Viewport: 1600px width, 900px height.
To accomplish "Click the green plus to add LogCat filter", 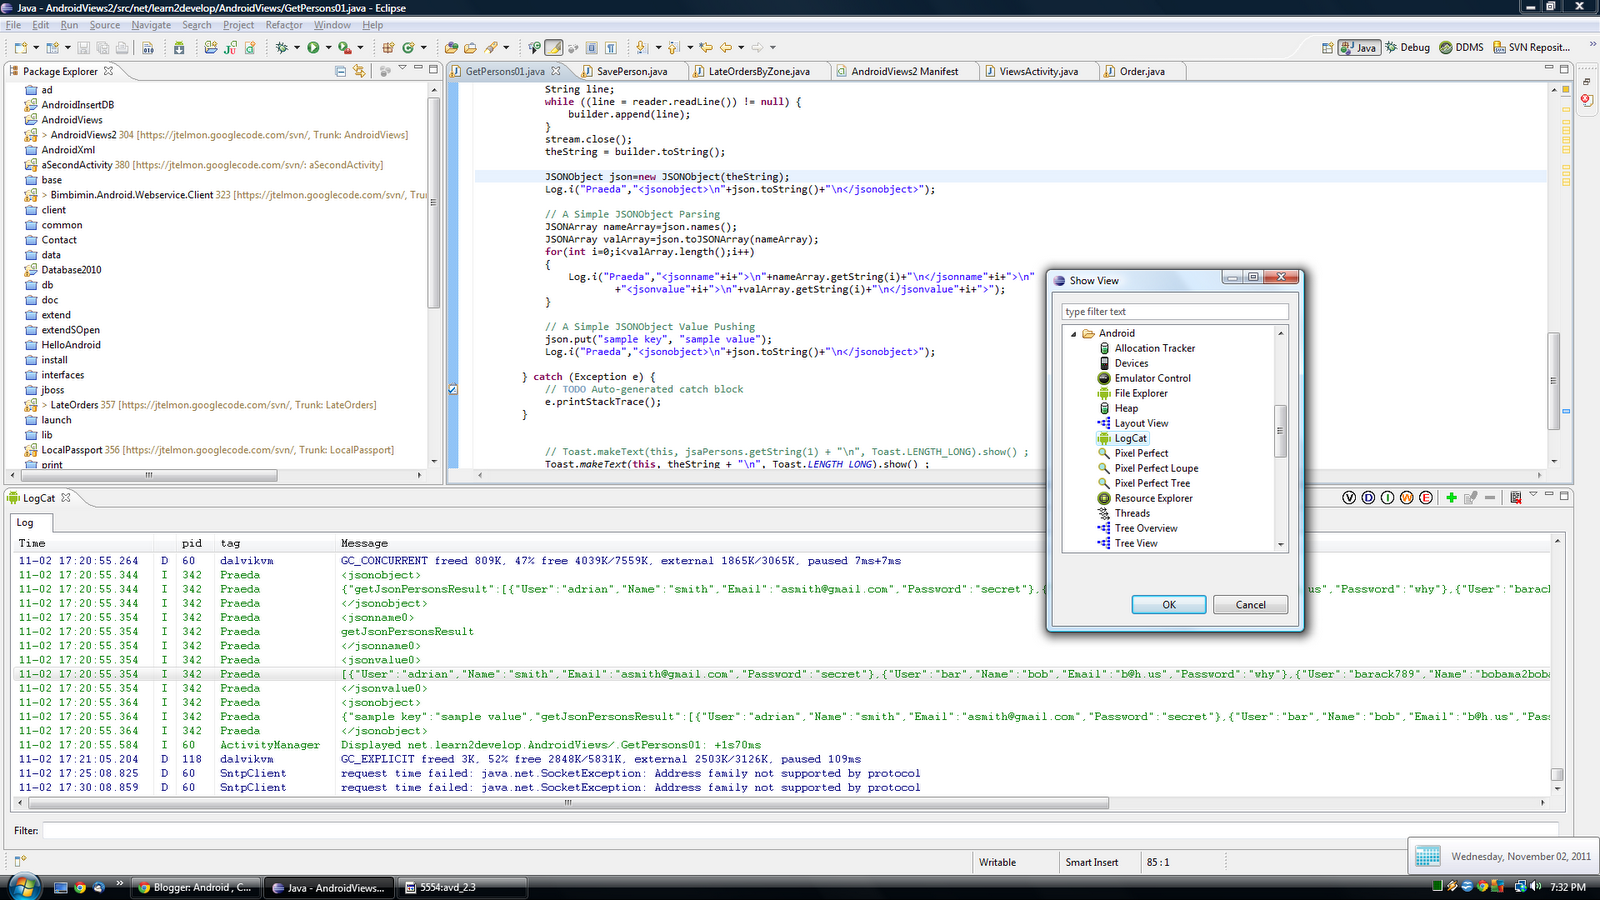I will pos(1450,497).
